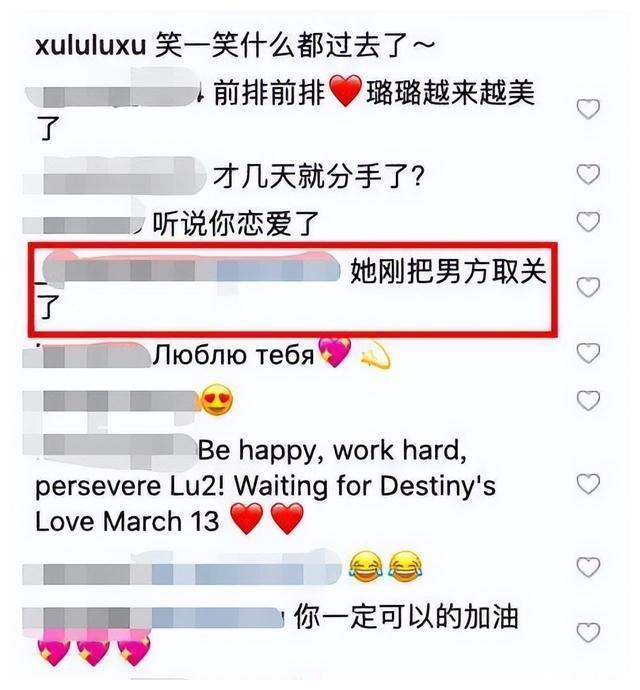Open blurred username in red highlighted comment
Image resolution: width=640 pixels, height=690 pixels.
[190, 268]
